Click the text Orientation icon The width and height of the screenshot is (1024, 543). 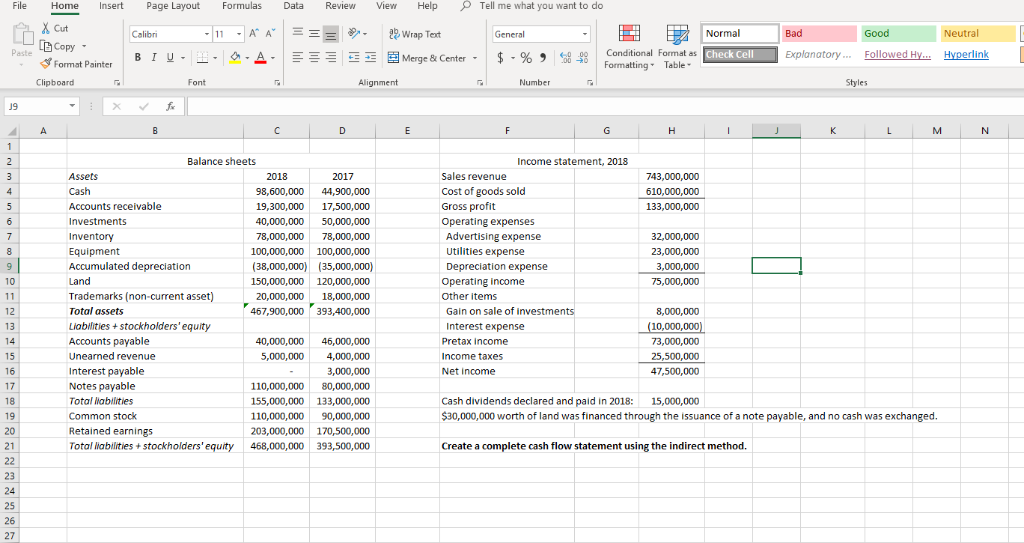click(x=353, y=33)
